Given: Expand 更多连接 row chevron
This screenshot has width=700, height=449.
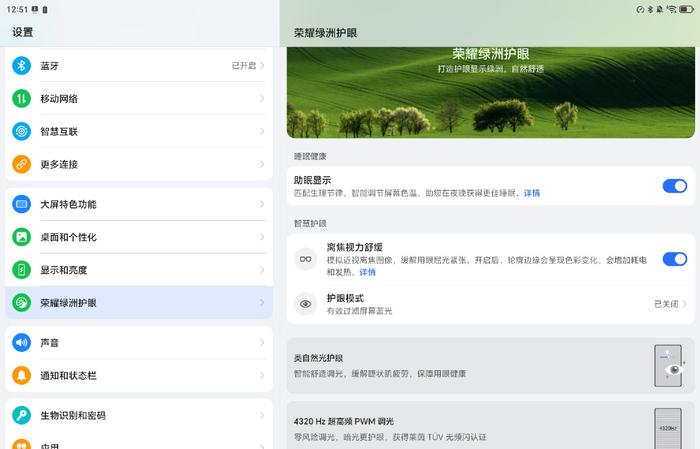Looking at the screenshot, I should 262,164.
